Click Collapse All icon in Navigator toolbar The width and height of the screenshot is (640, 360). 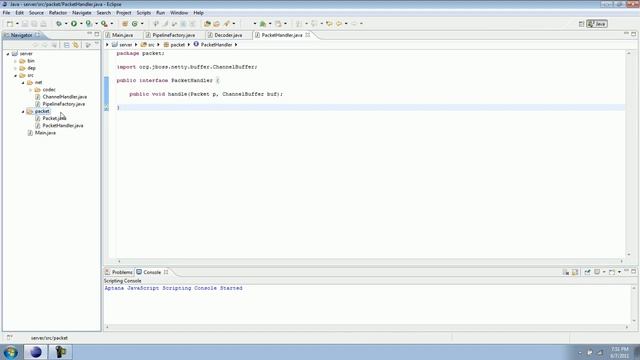[x=67, y=45]
